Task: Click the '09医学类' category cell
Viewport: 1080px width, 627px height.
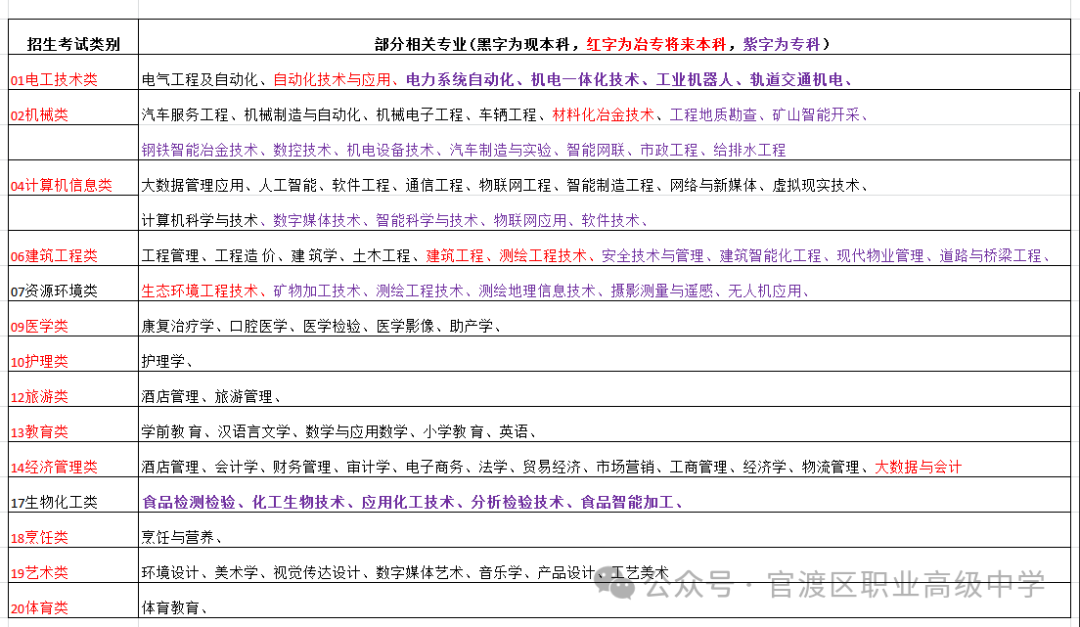Action: tap(73, 318)
